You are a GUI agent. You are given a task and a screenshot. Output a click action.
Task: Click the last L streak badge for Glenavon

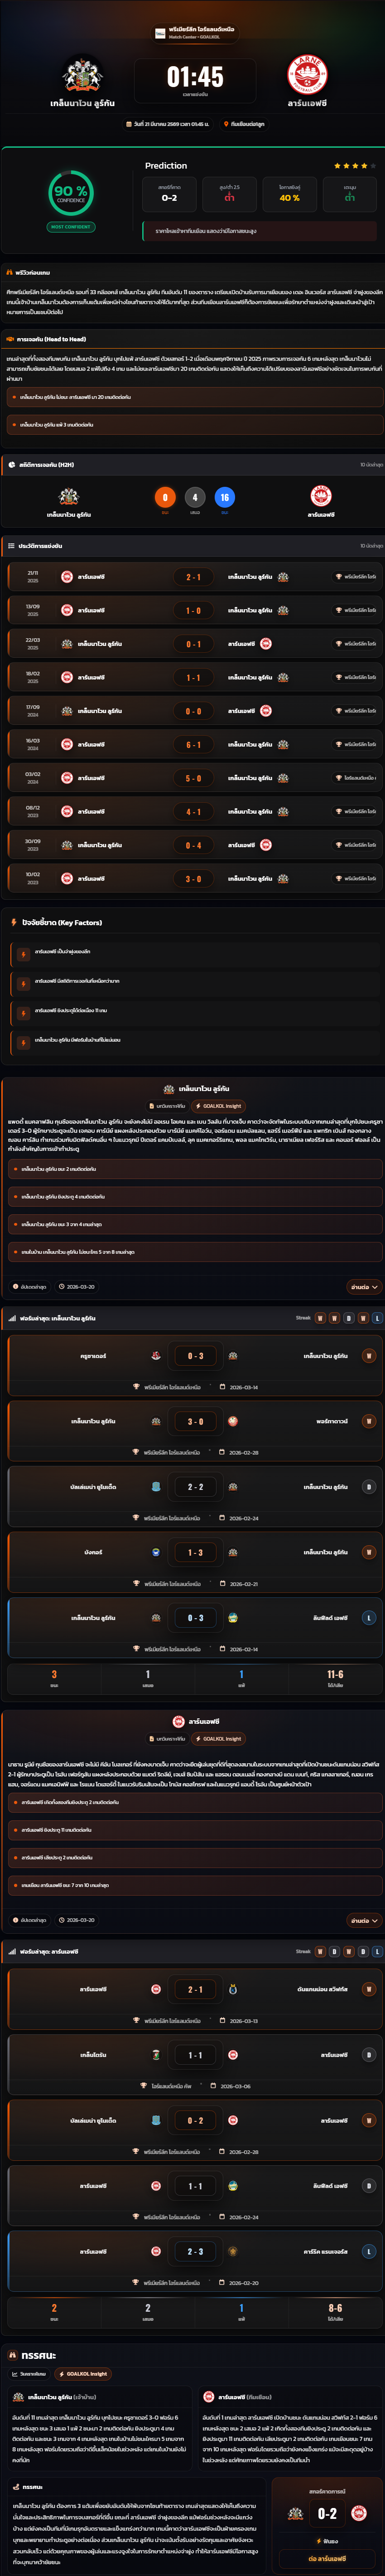[377, 1318]
